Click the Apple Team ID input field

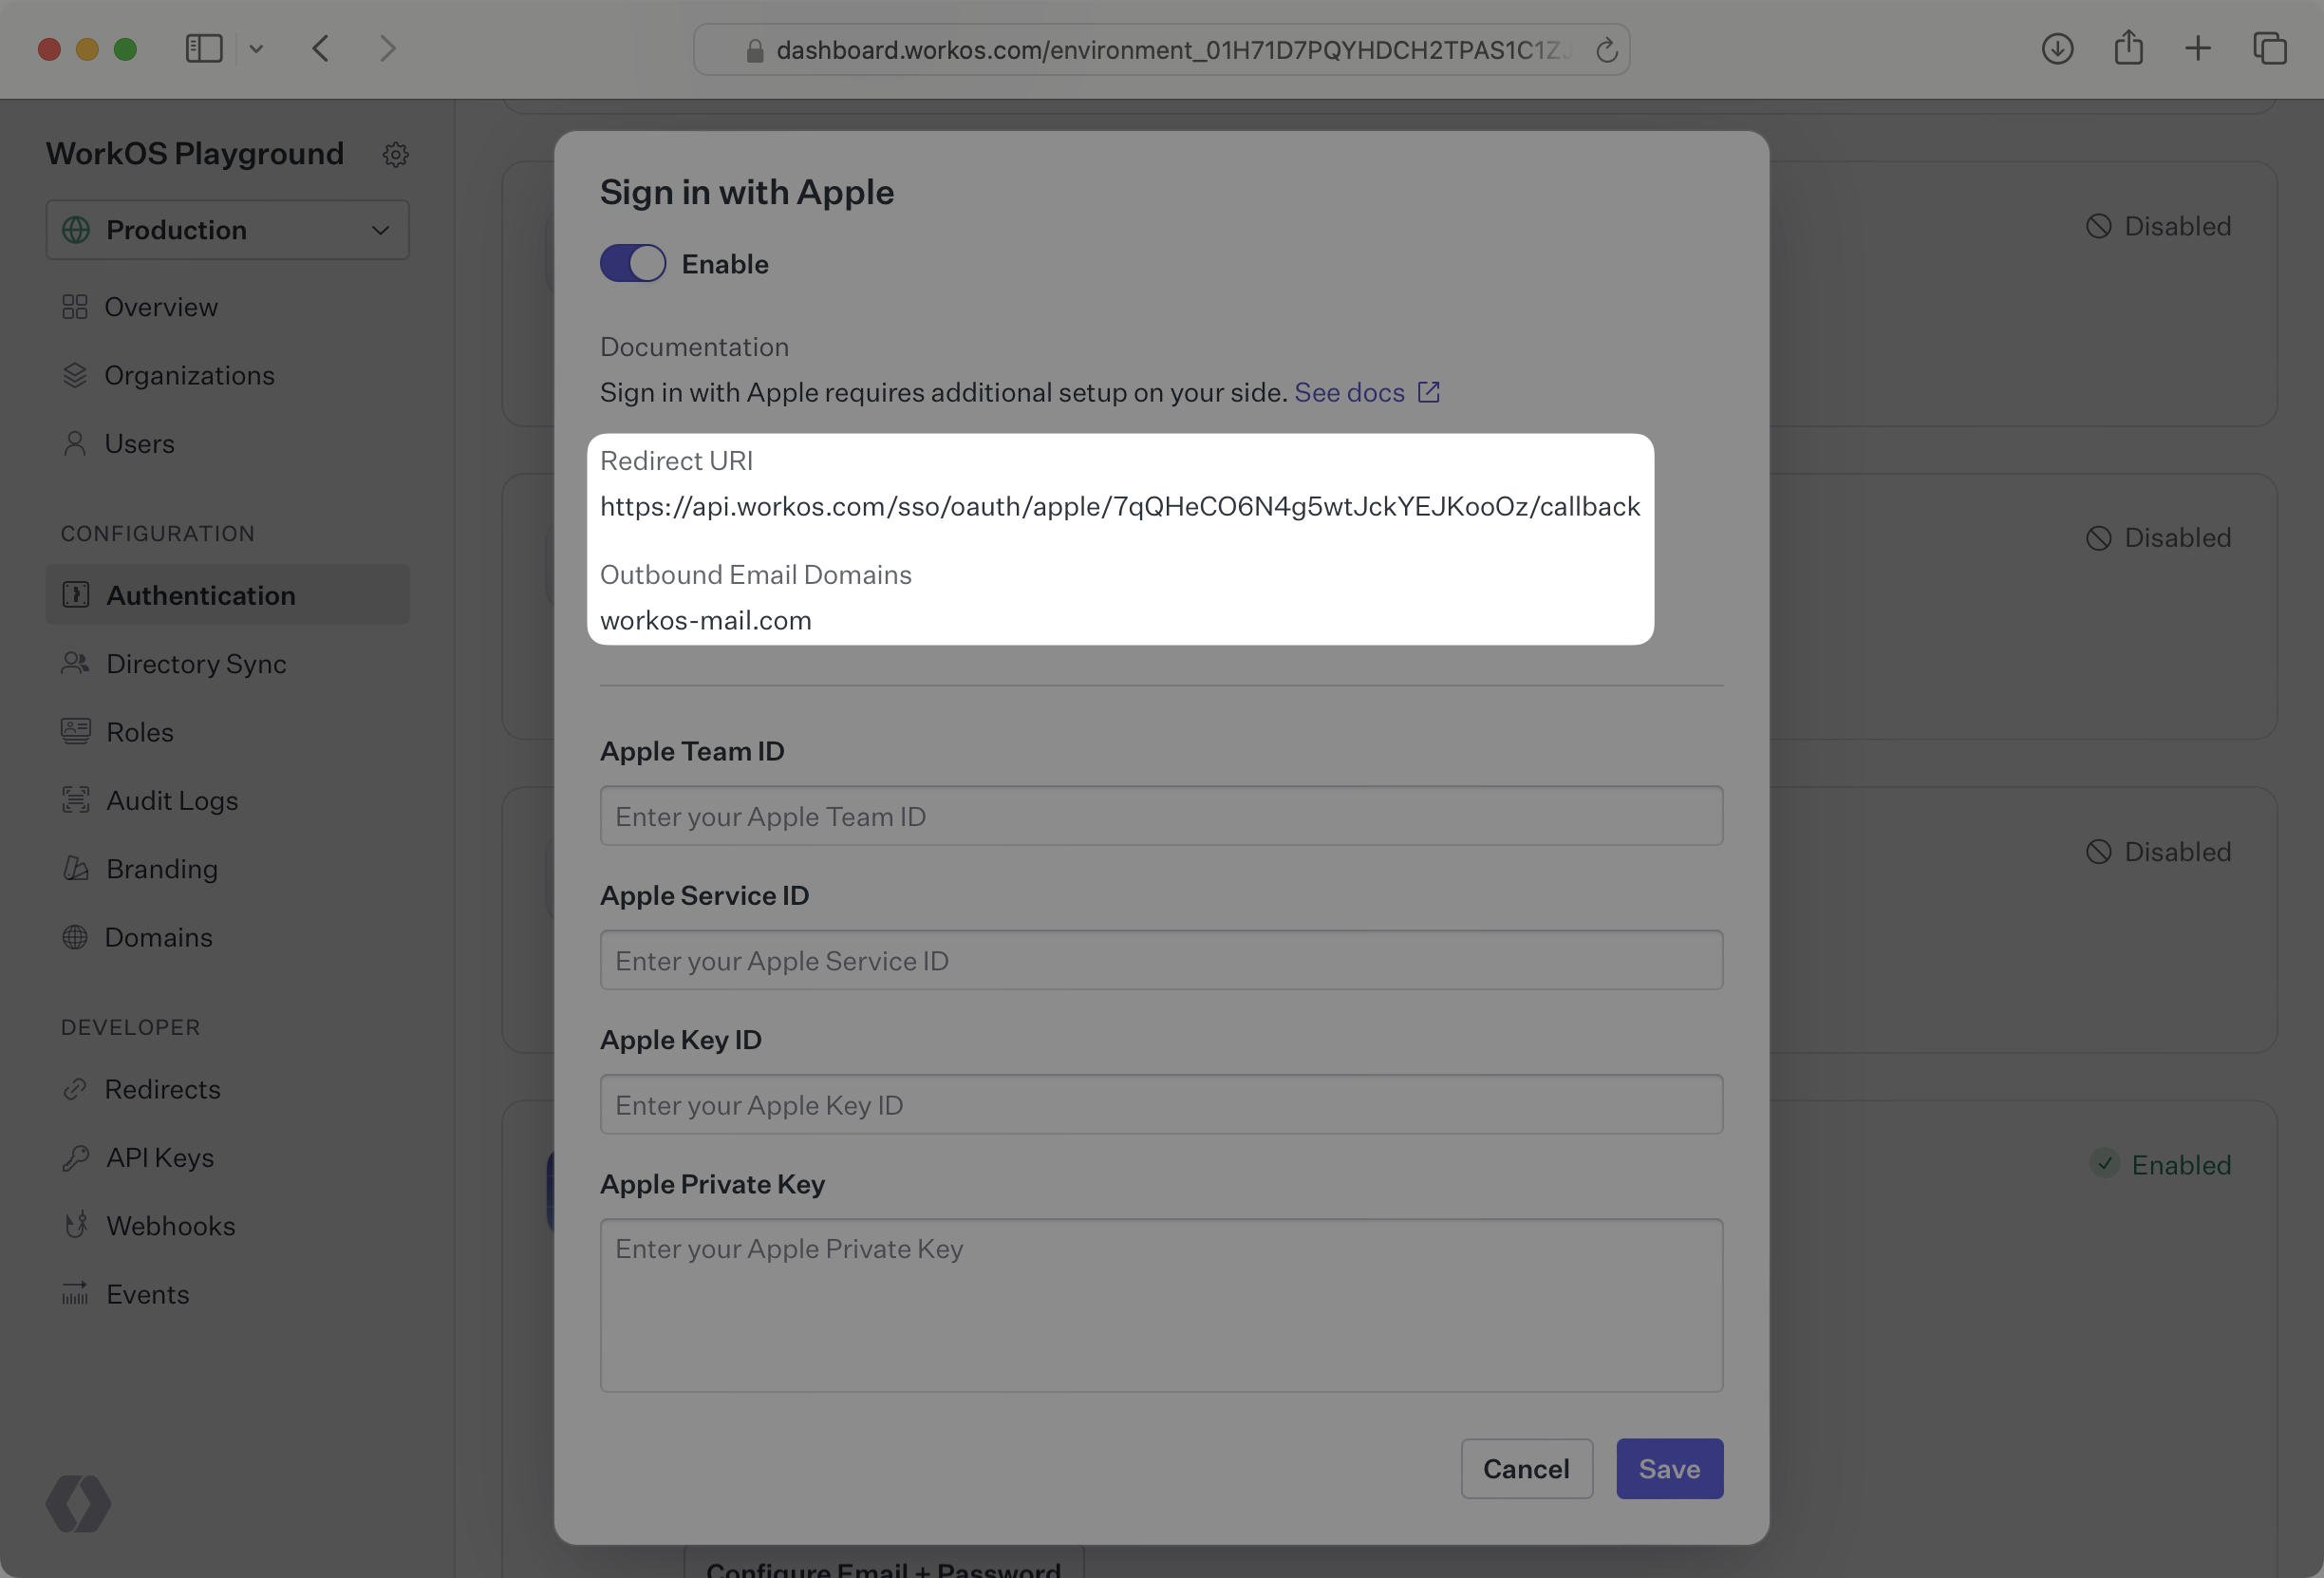(1160, 816)
